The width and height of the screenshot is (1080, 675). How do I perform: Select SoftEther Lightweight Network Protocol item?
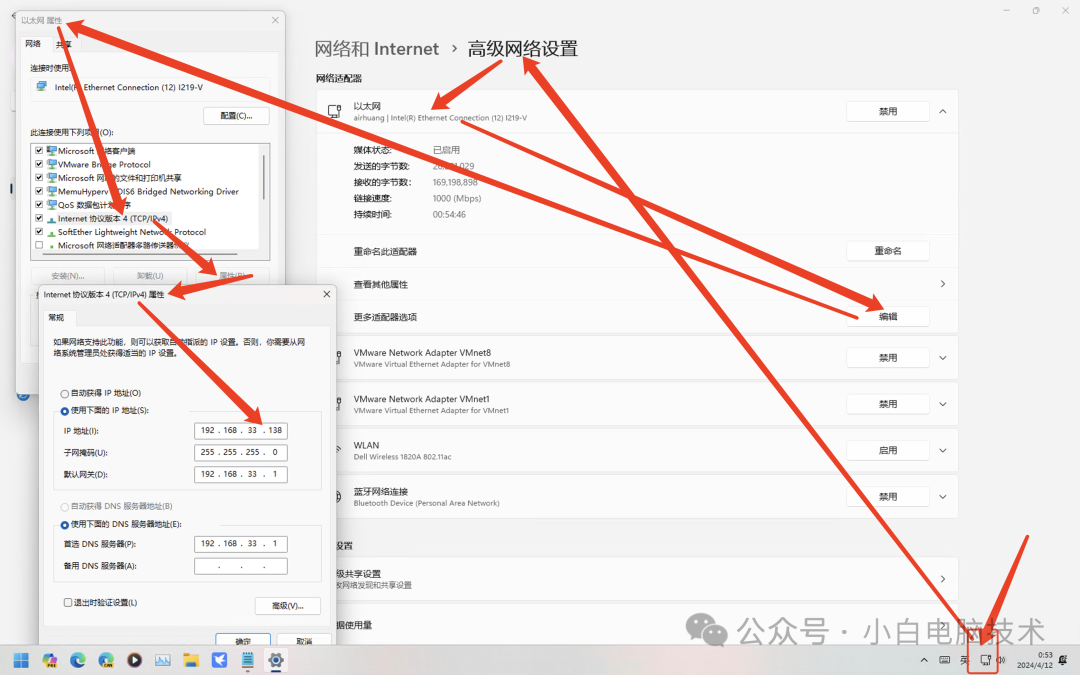pyautogui.click(x=132, y=232)
